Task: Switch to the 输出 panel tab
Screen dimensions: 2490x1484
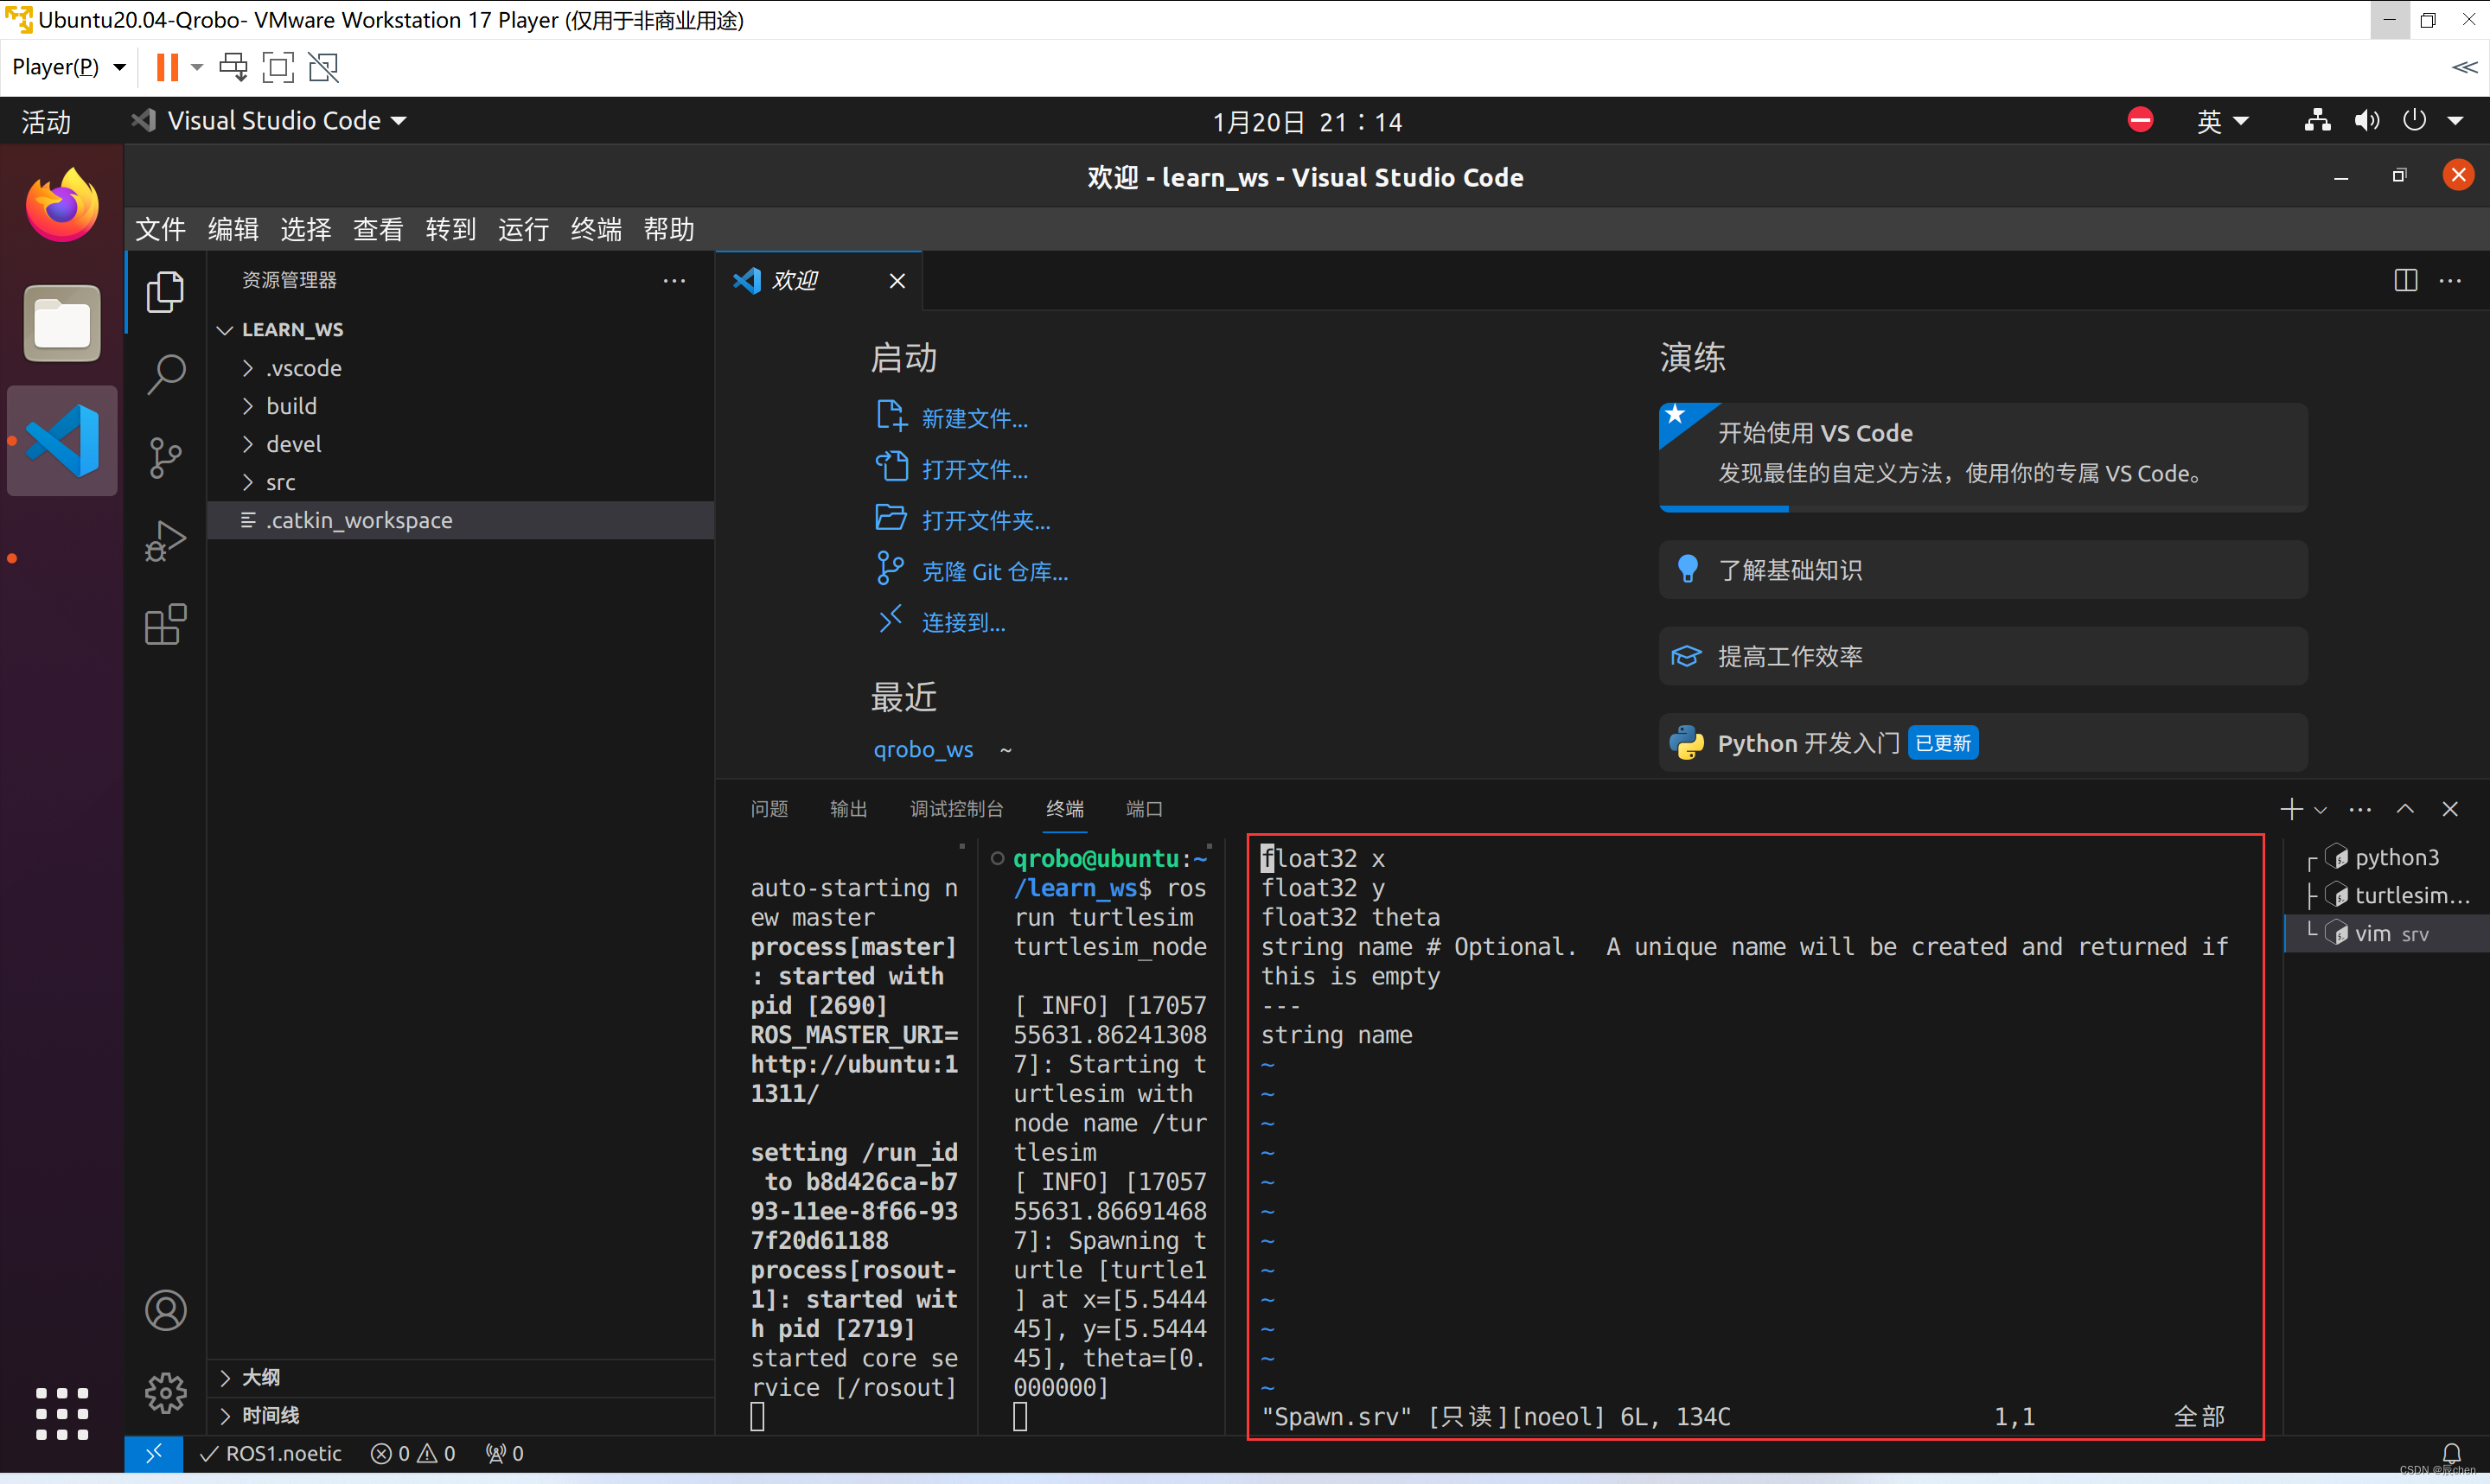Action: [848, 809]
